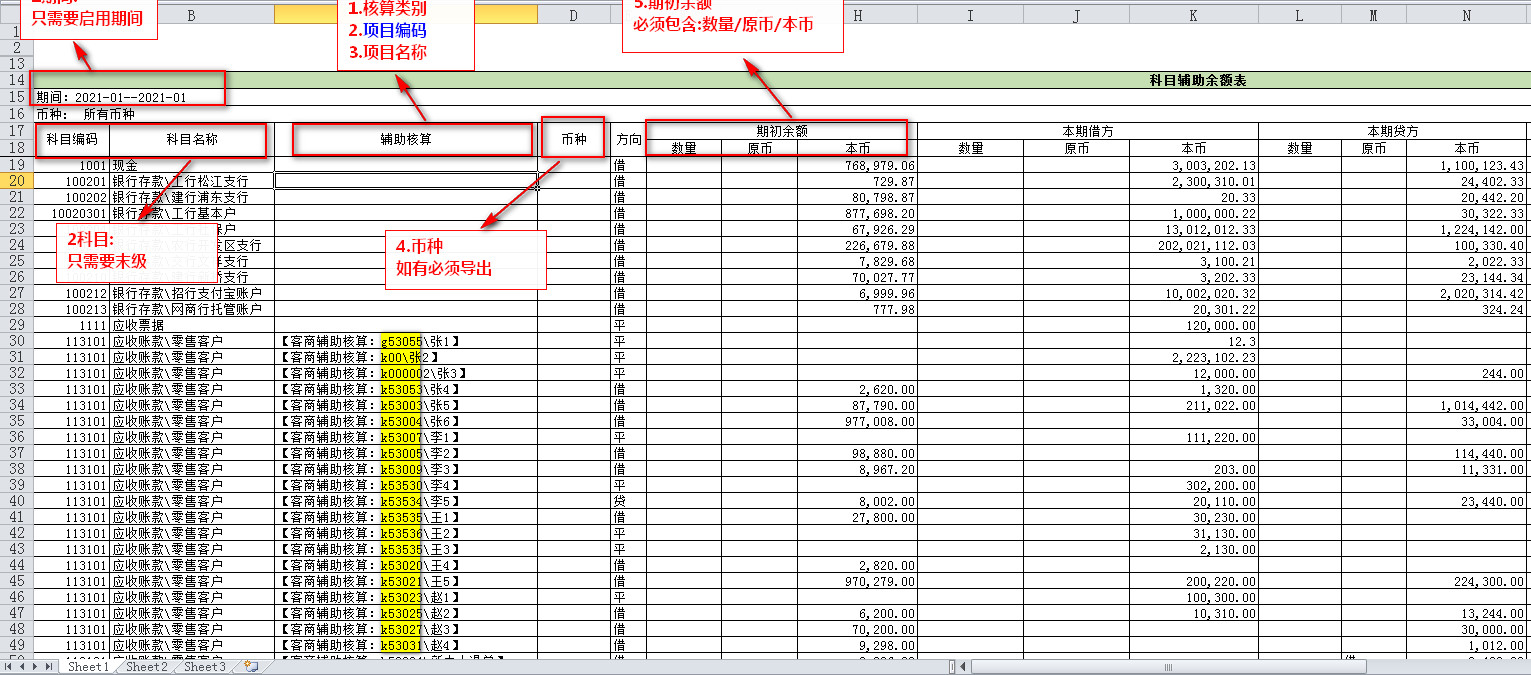Switch to the Sheet2 tab
The height and width of the screenshot is (675, 1531).
point(146,667)
